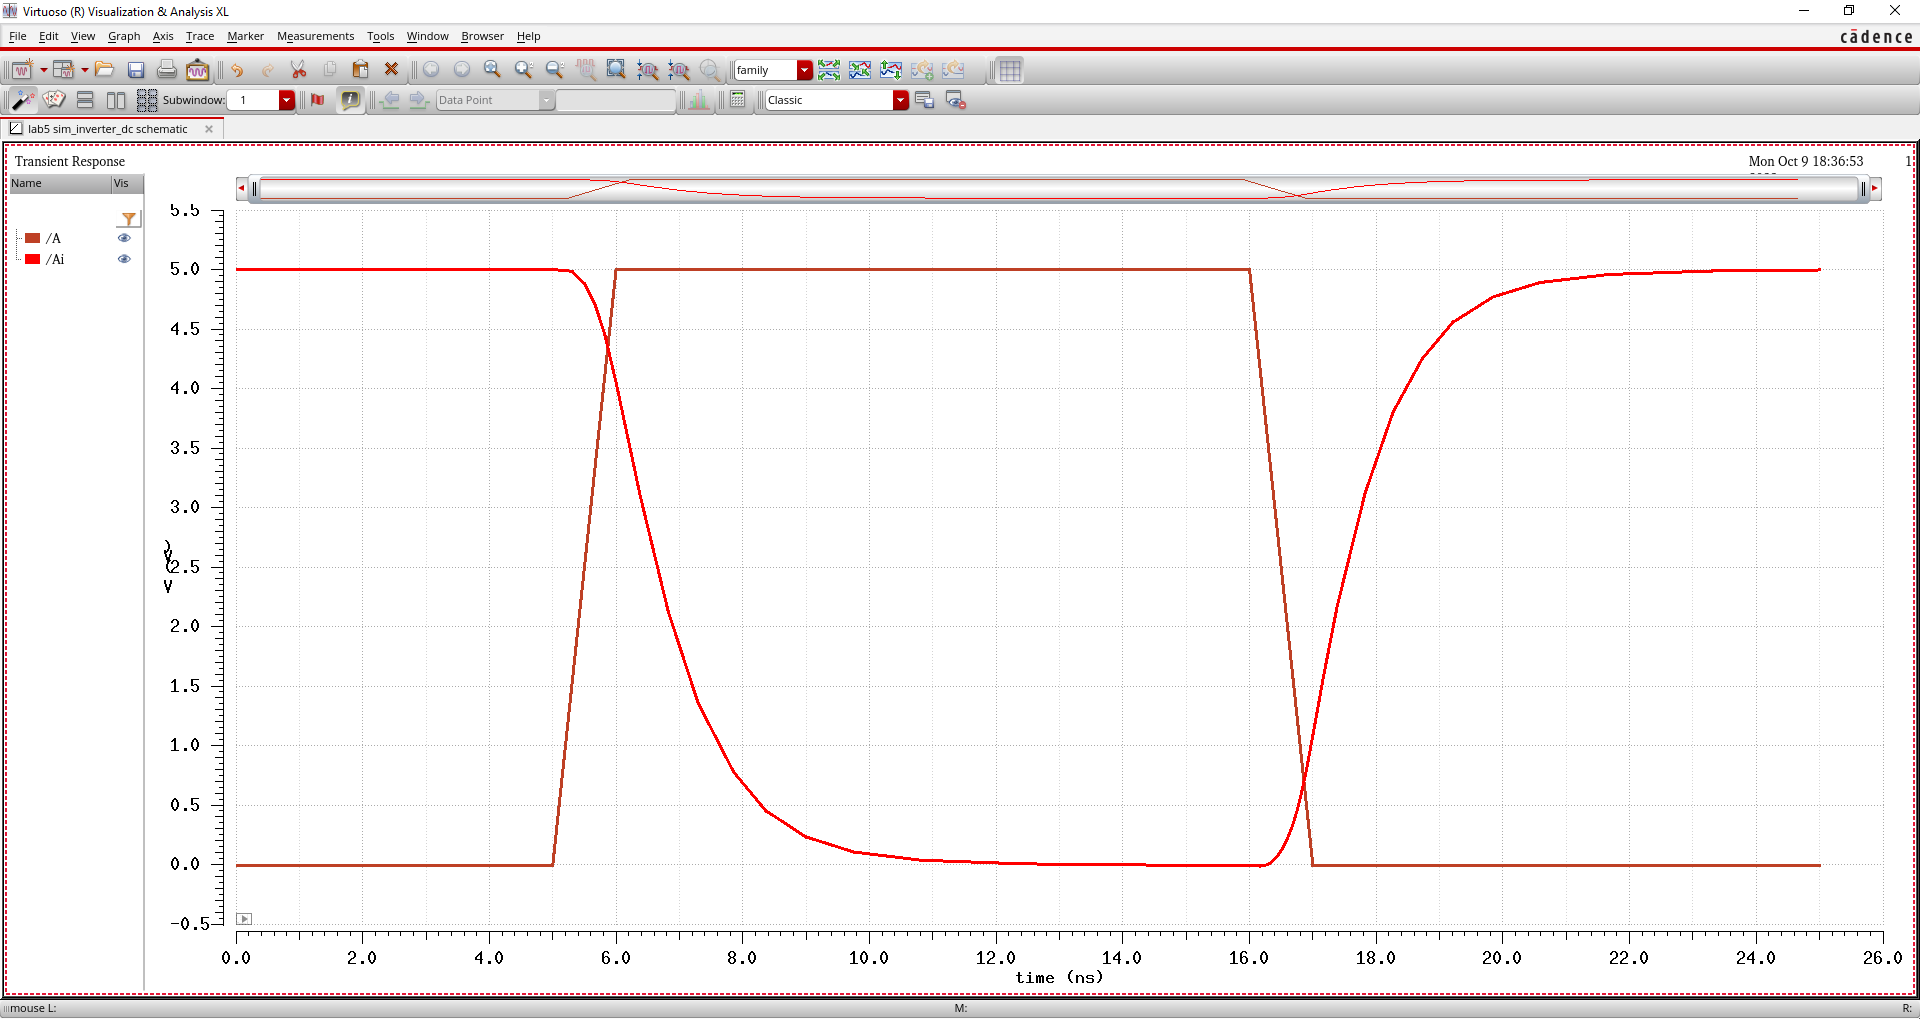Click the Cut scissors icon
Image resolution: width=1920 pixels, height=1019 pixels.
click(x=298, y=70)
